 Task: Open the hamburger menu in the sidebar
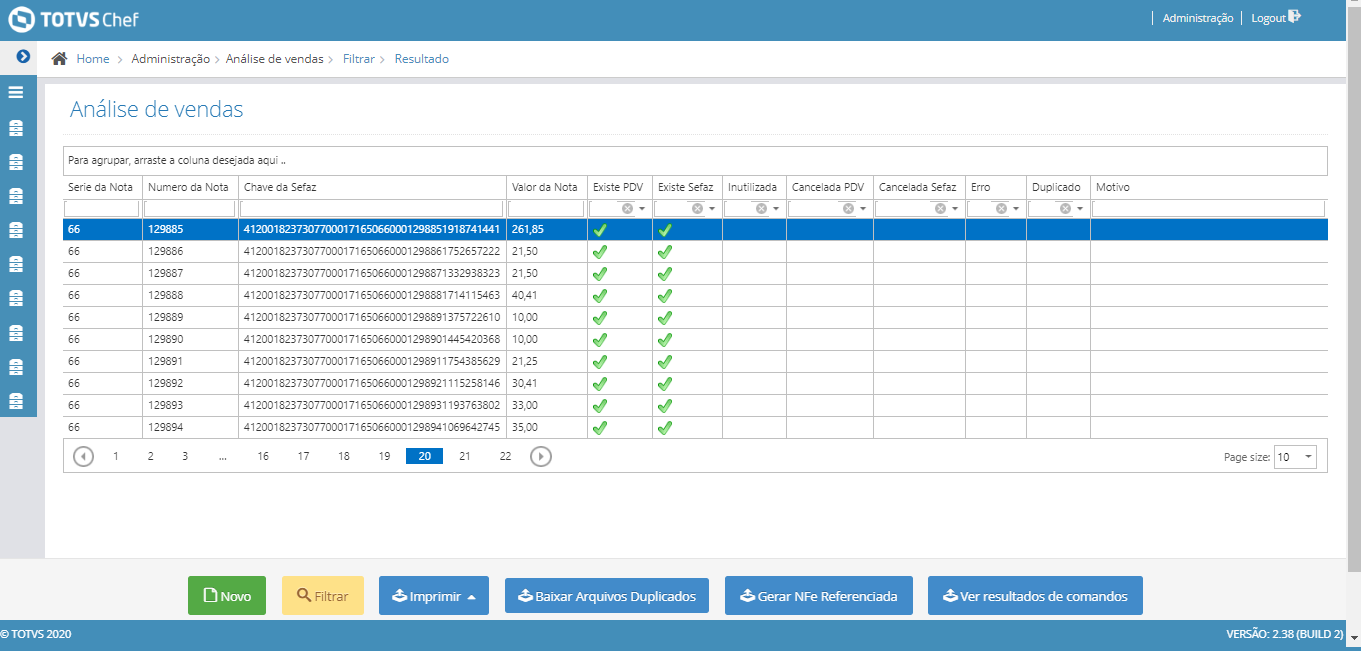pyautogui.click(x=16, y=91)
